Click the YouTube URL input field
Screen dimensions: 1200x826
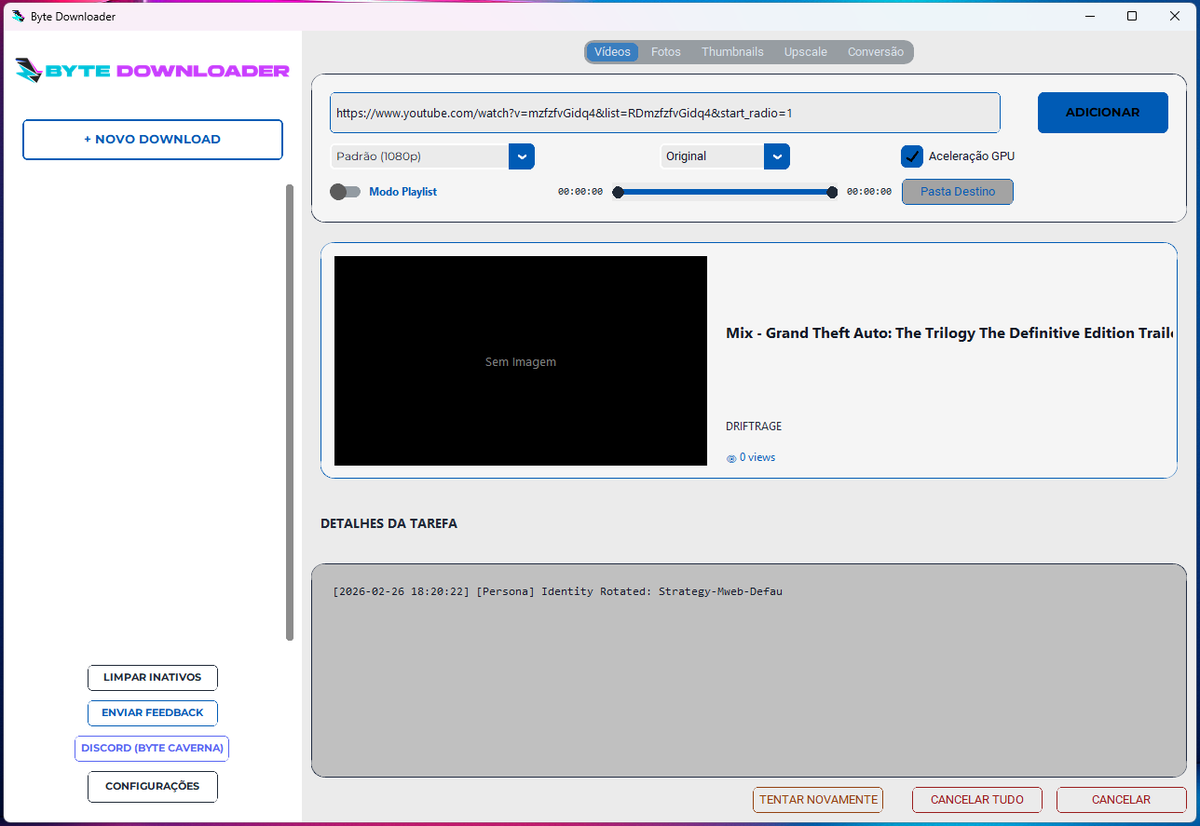click(x=665, y=112)
